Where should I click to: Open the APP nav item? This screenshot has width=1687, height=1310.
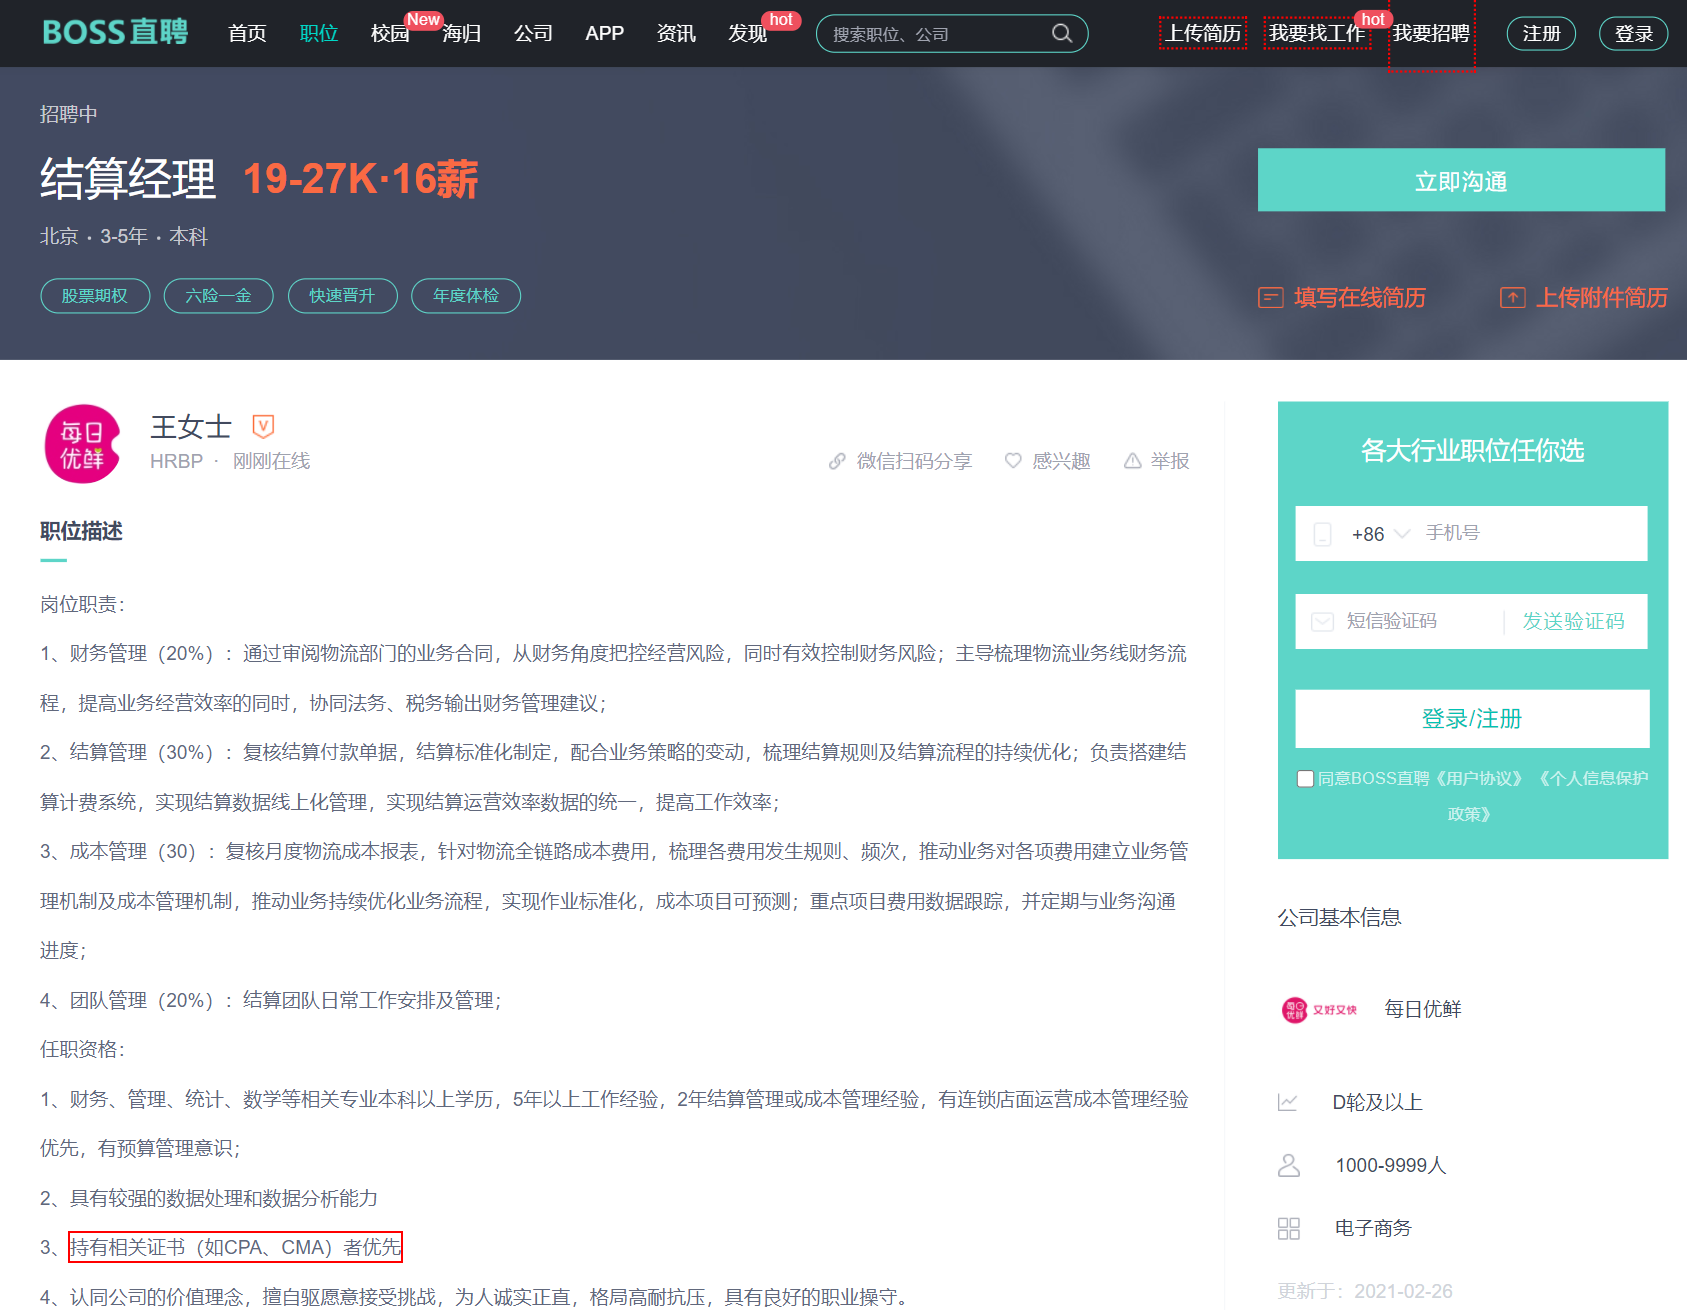point(604,34)
